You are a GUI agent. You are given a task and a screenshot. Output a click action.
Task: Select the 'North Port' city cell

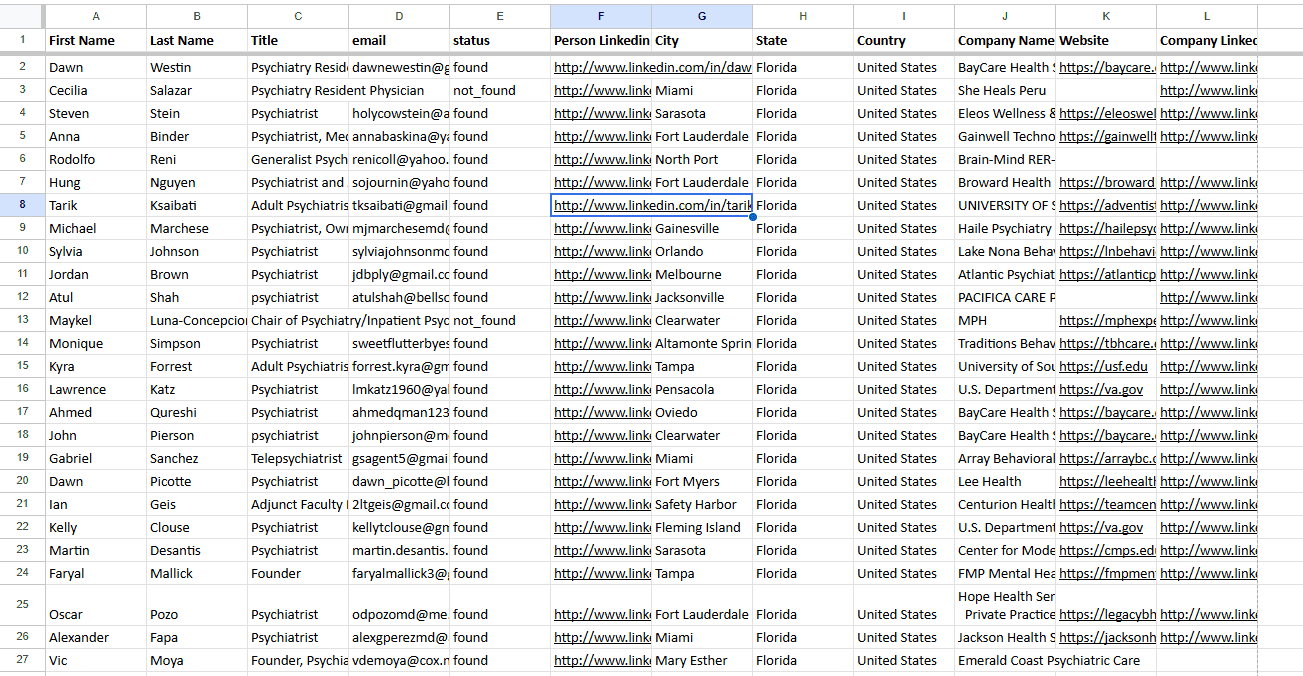(702, 160)
